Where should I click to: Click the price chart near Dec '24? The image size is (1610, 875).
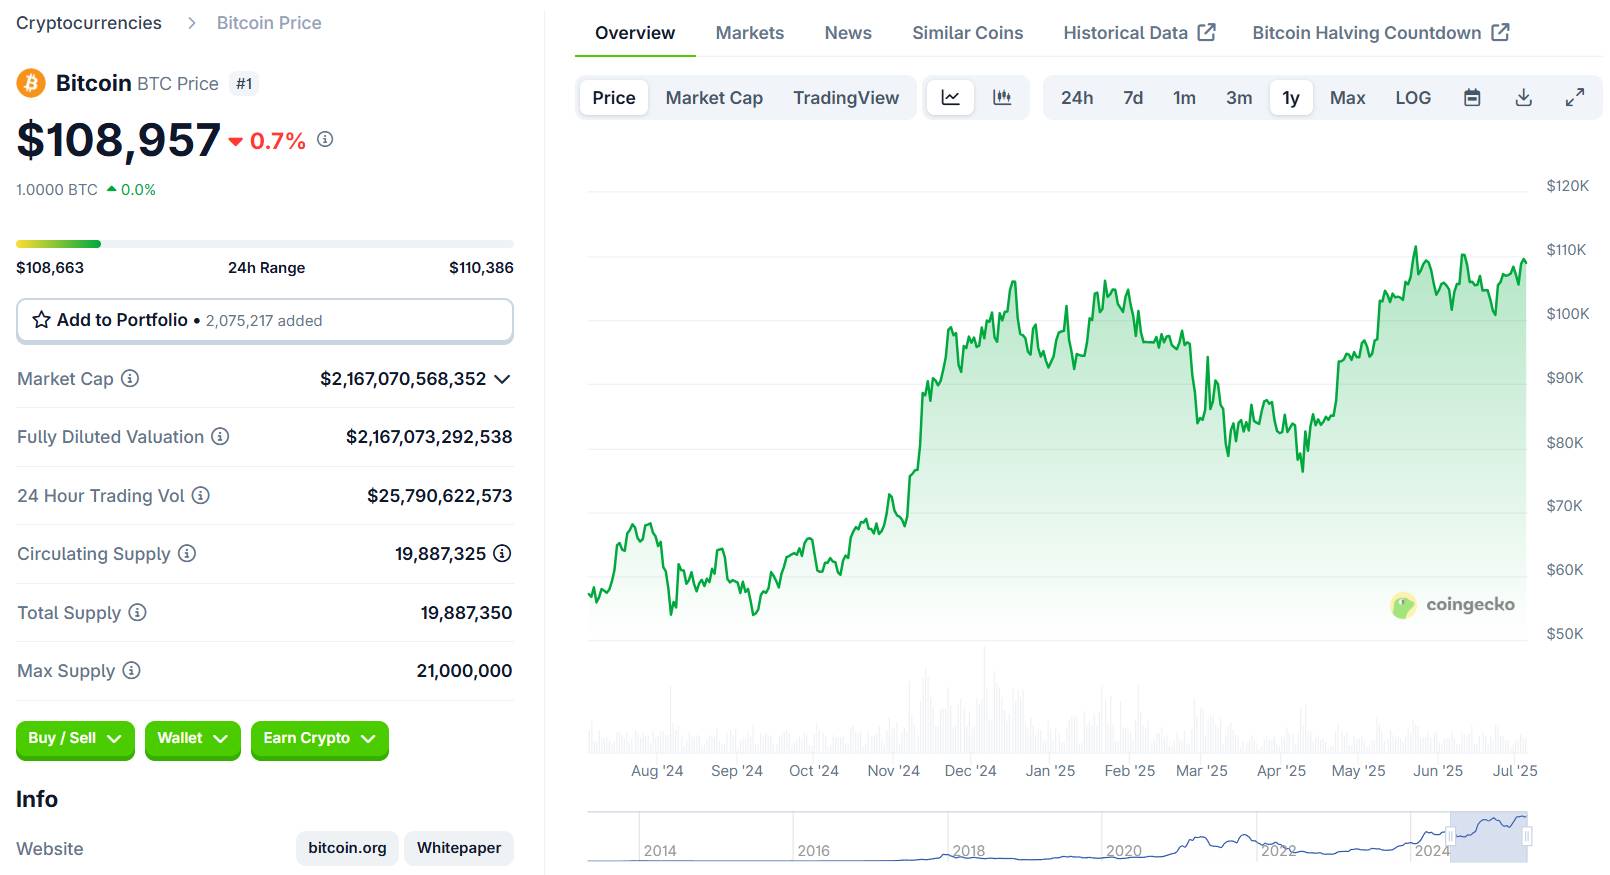pyautogui.click(x=971, y=342)
